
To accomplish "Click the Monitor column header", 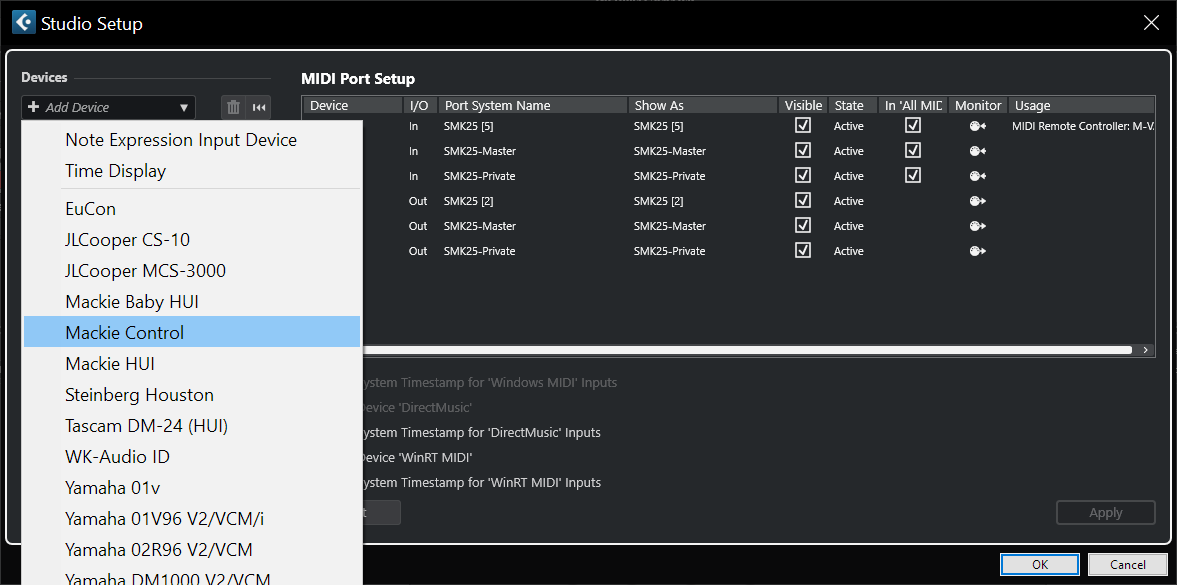I will click(978, 106).
